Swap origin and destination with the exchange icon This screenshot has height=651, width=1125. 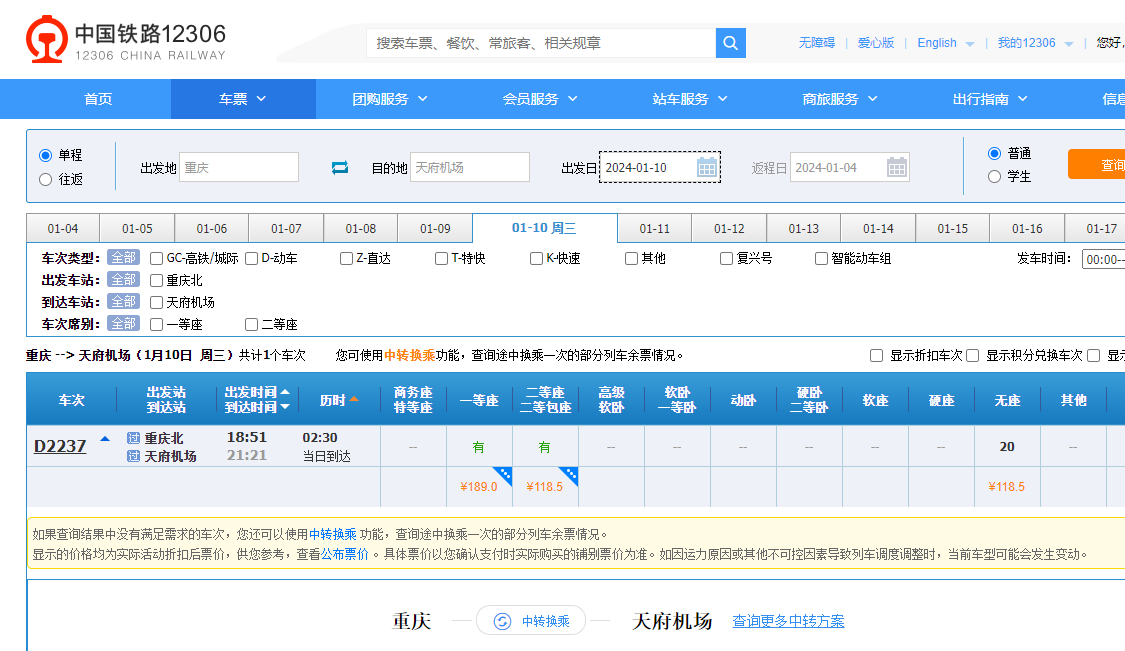click(x=340, y=167)
